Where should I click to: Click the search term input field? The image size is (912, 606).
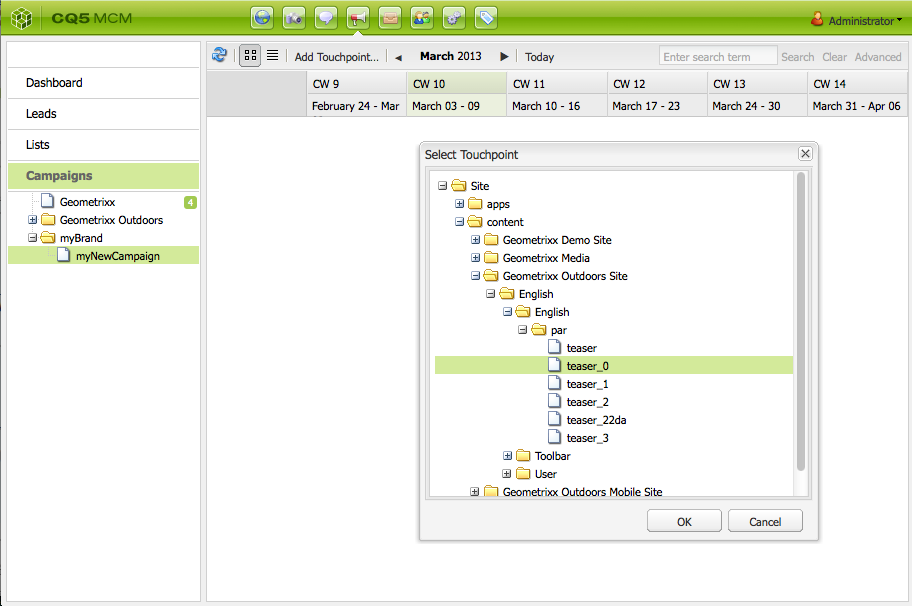[718, 56]
